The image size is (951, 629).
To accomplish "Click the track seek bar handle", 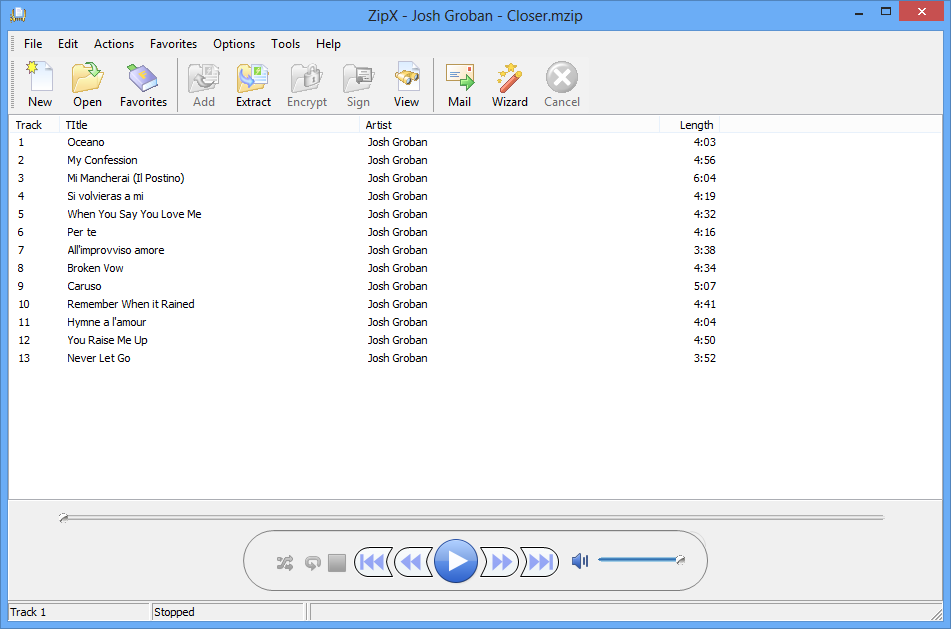I will (x=64, y=517).
